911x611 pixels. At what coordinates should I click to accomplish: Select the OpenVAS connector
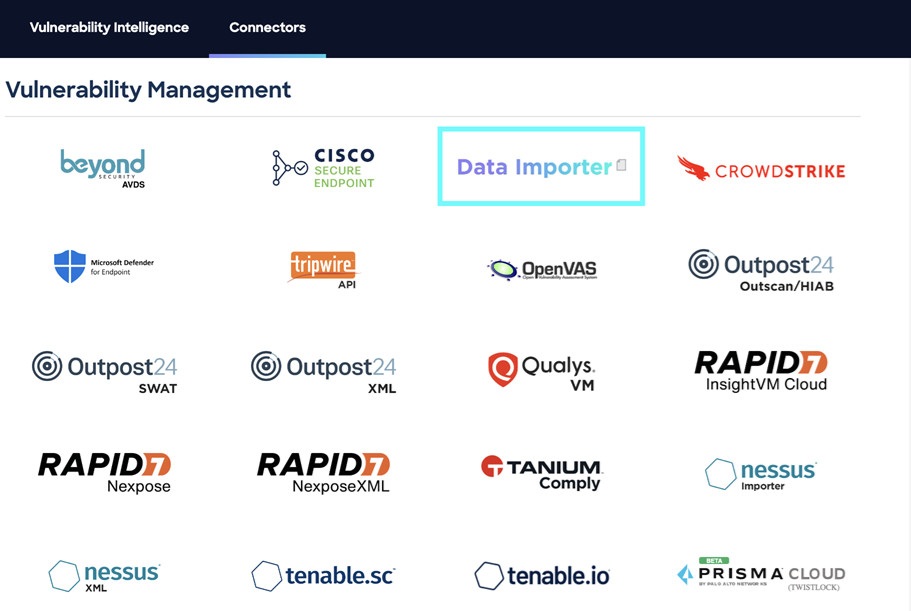pos(542,269)
